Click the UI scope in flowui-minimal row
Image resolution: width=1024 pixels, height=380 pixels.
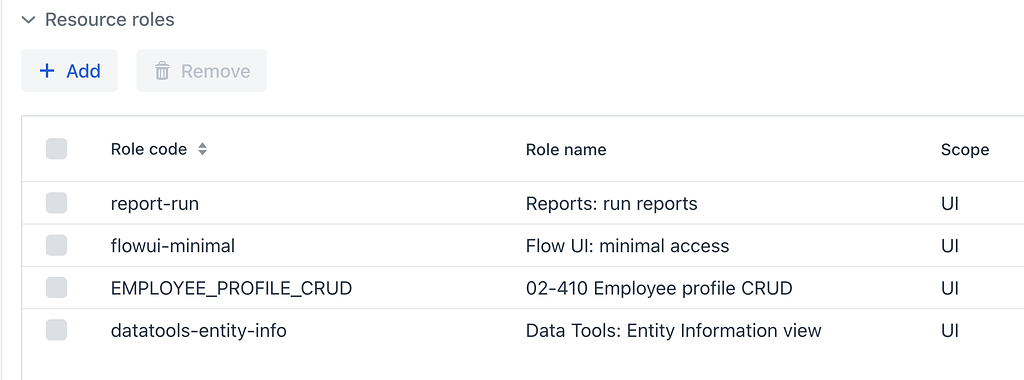950,246
